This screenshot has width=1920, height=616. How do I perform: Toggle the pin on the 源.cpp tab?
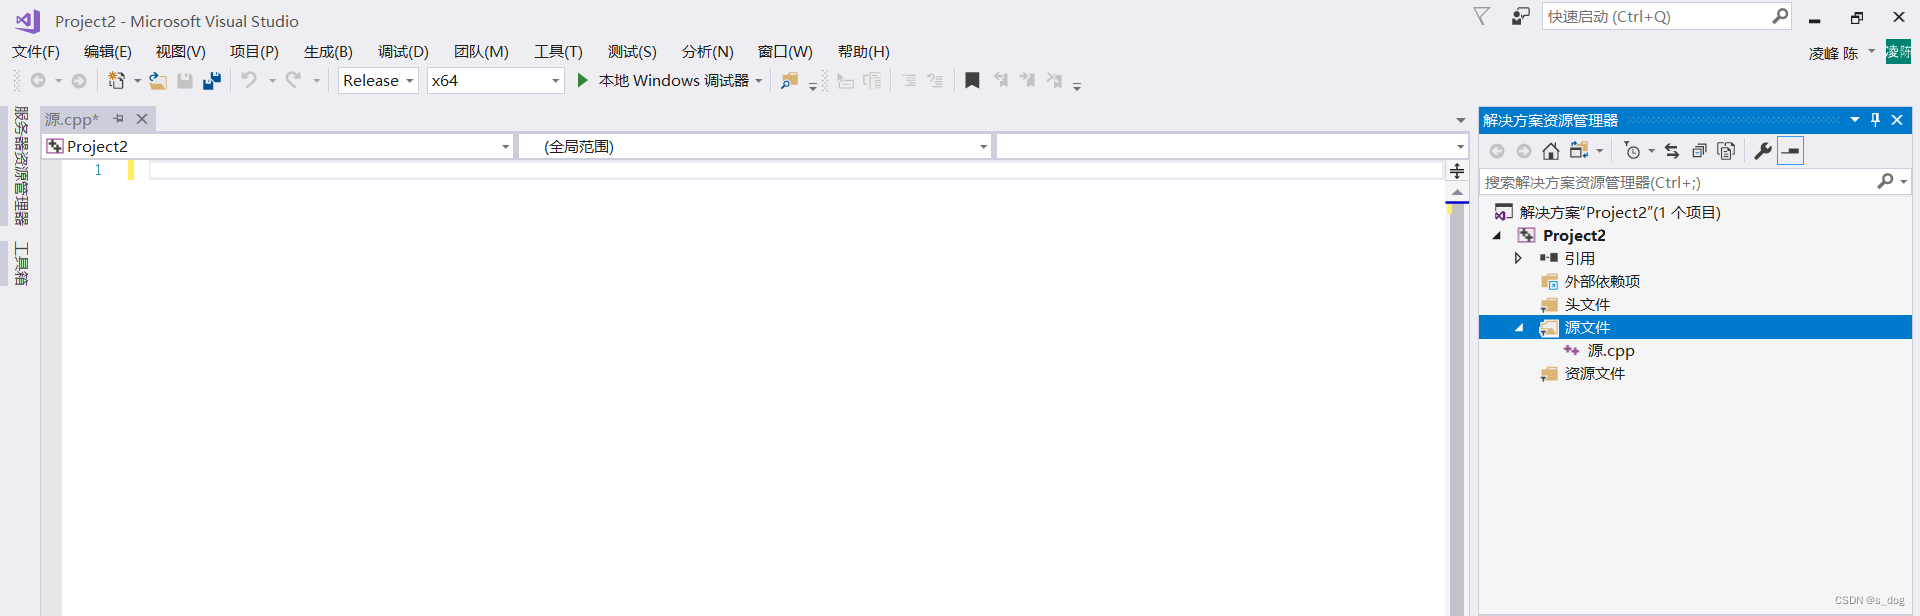pos(118,119)
